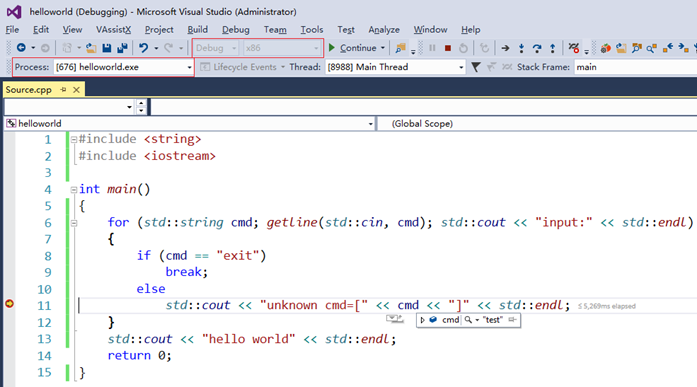This screenshot has width=697, height=387.
Task: Collapse the for loop block
Action: (74, 223)
